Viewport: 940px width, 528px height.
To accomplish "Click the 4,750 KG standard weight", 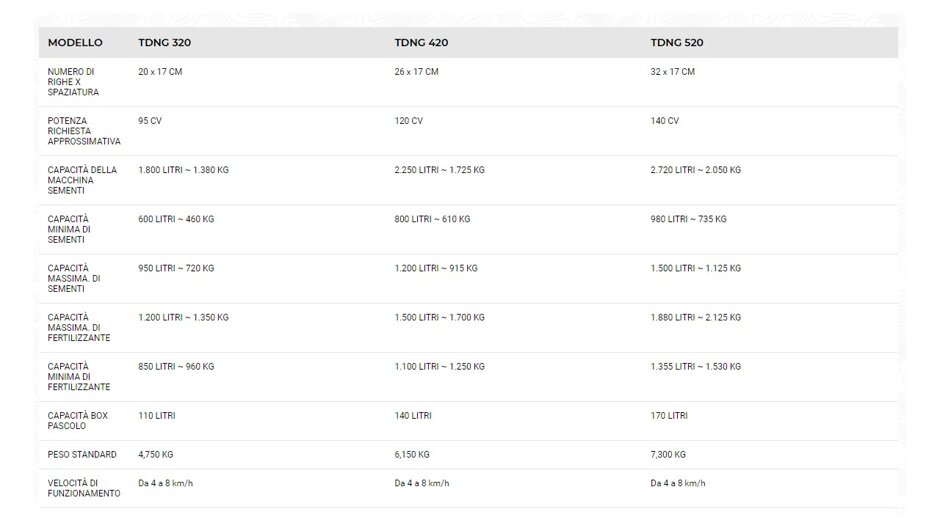I will pos(155,455).
